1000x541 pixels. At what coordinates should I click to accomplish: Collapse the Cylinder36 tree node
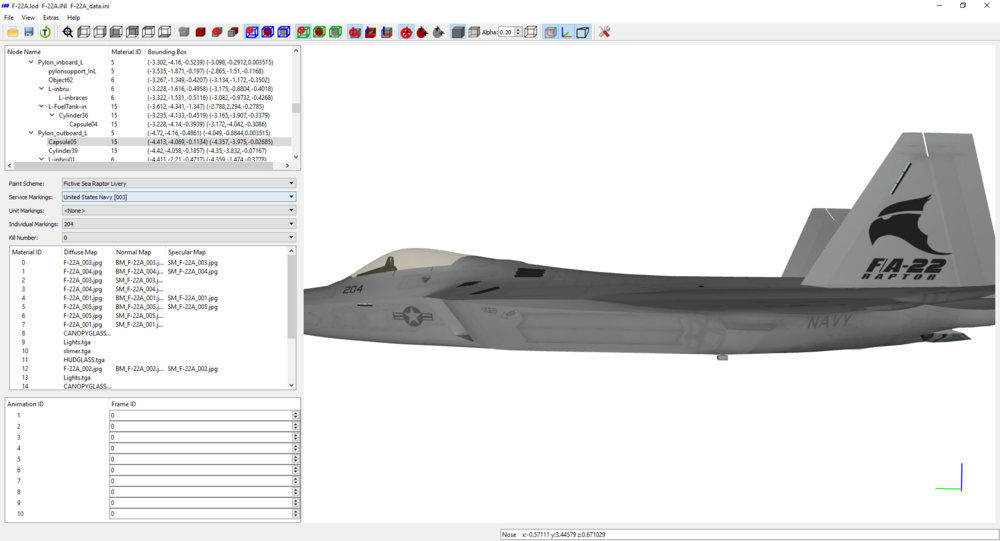point(52,115)
